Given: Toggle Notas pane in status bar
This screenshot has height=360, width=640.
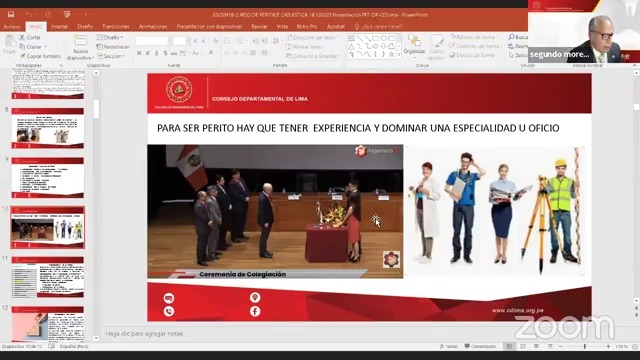Looking at the screenshot, I should pyautogui.click(x=449, y=346).
